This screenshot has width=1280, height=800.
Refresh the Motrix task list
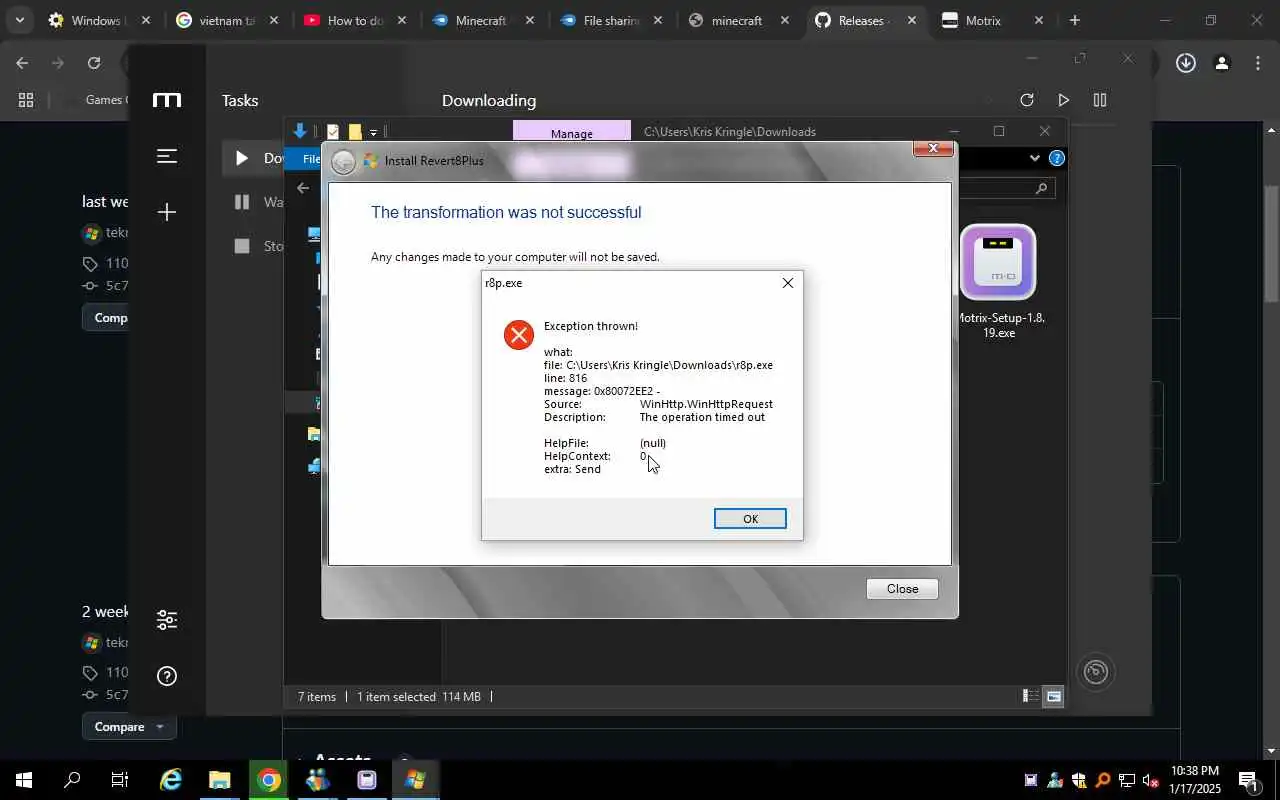[1026, 100]
